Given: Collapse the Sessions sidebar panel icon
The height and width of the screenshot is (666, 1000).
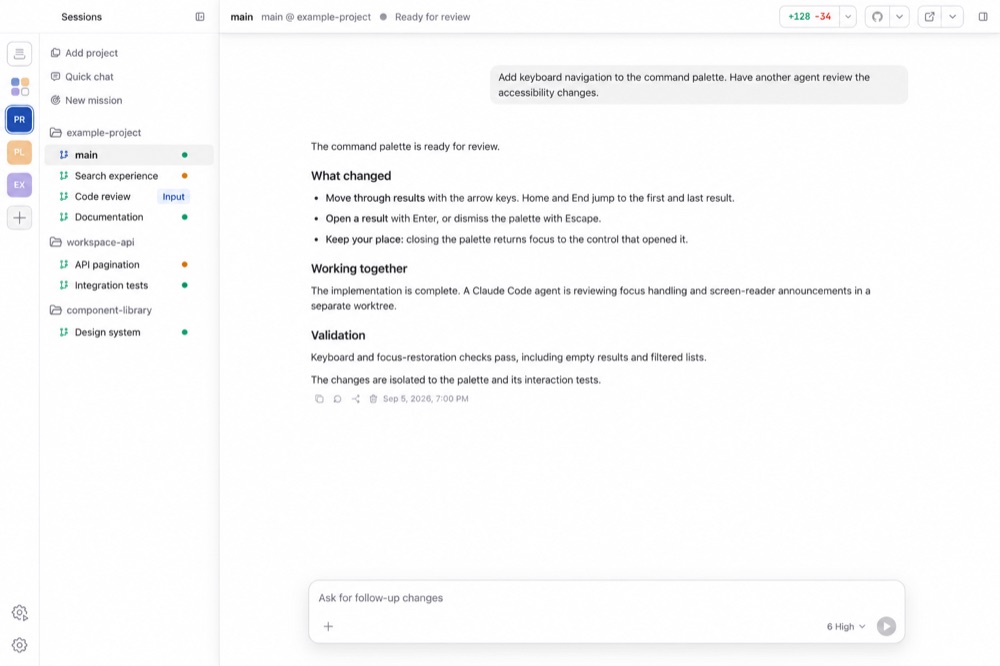Looking at the screenshot, I should click(x=200, y=17).
